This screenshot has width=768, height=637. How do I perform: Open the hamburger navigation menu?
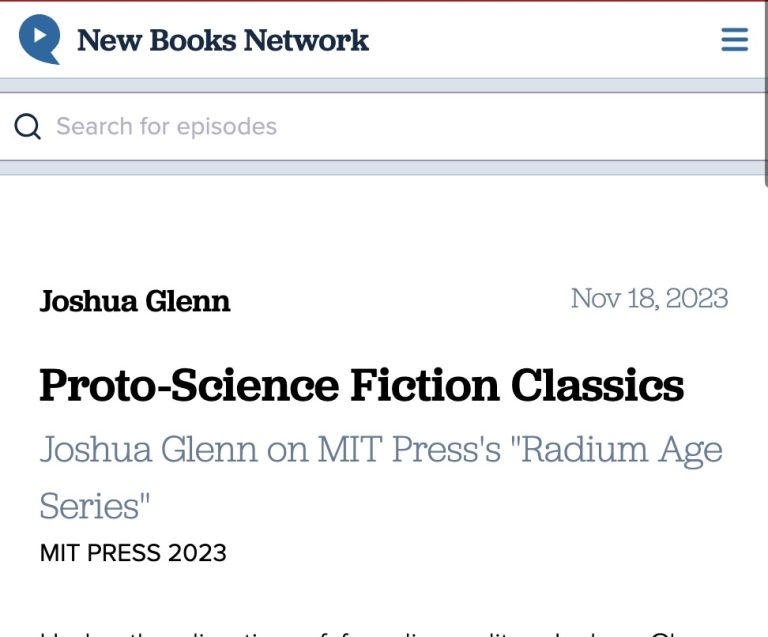pos(735,40)
